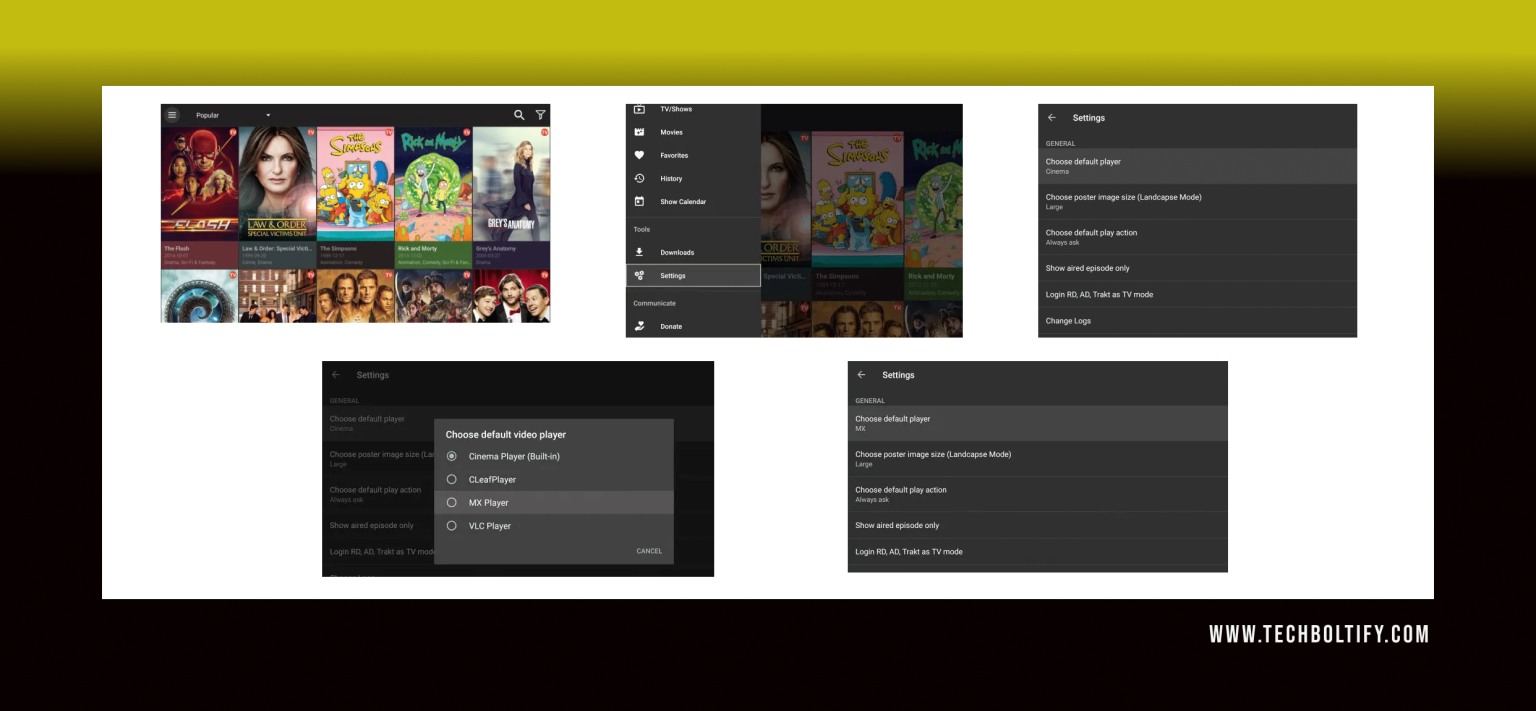
Task: Choose MX Player as default video player
Action: [451, 502]
